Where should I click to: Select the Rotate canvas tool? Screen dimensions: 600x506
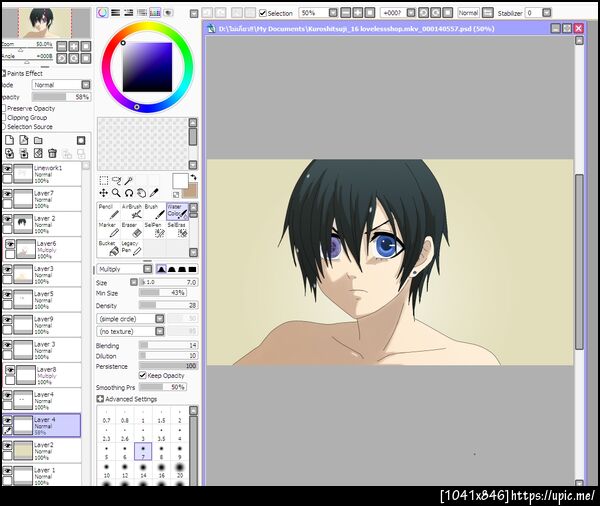(129, 193)
